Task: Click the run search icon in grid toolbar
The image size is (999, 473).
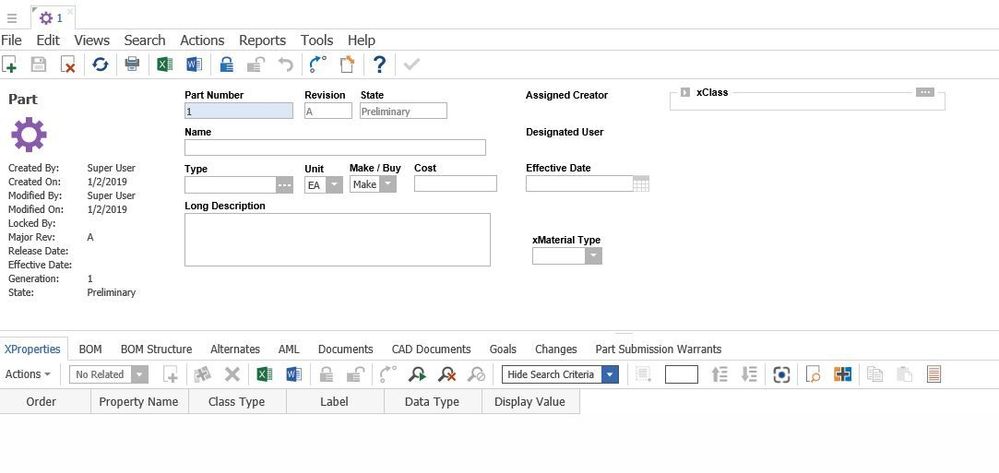Action: click(417, 374)
